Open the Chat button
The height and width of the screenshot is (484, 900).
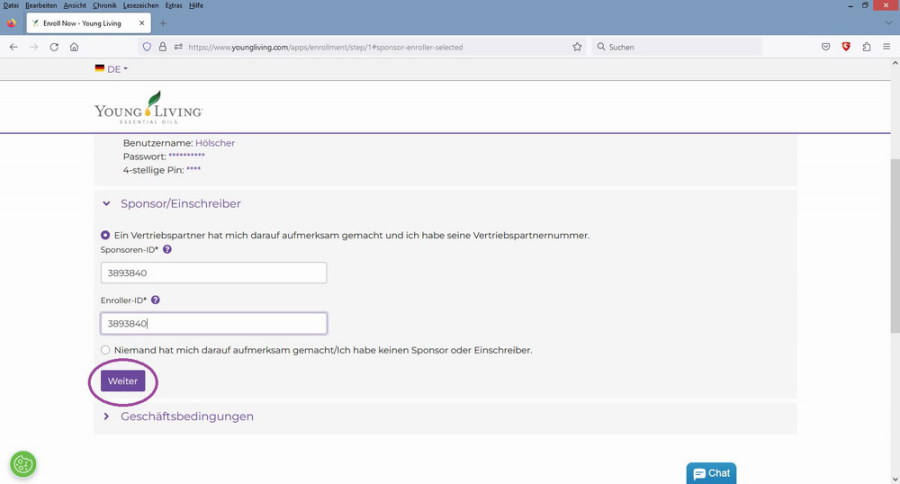[x=712, y=473]
